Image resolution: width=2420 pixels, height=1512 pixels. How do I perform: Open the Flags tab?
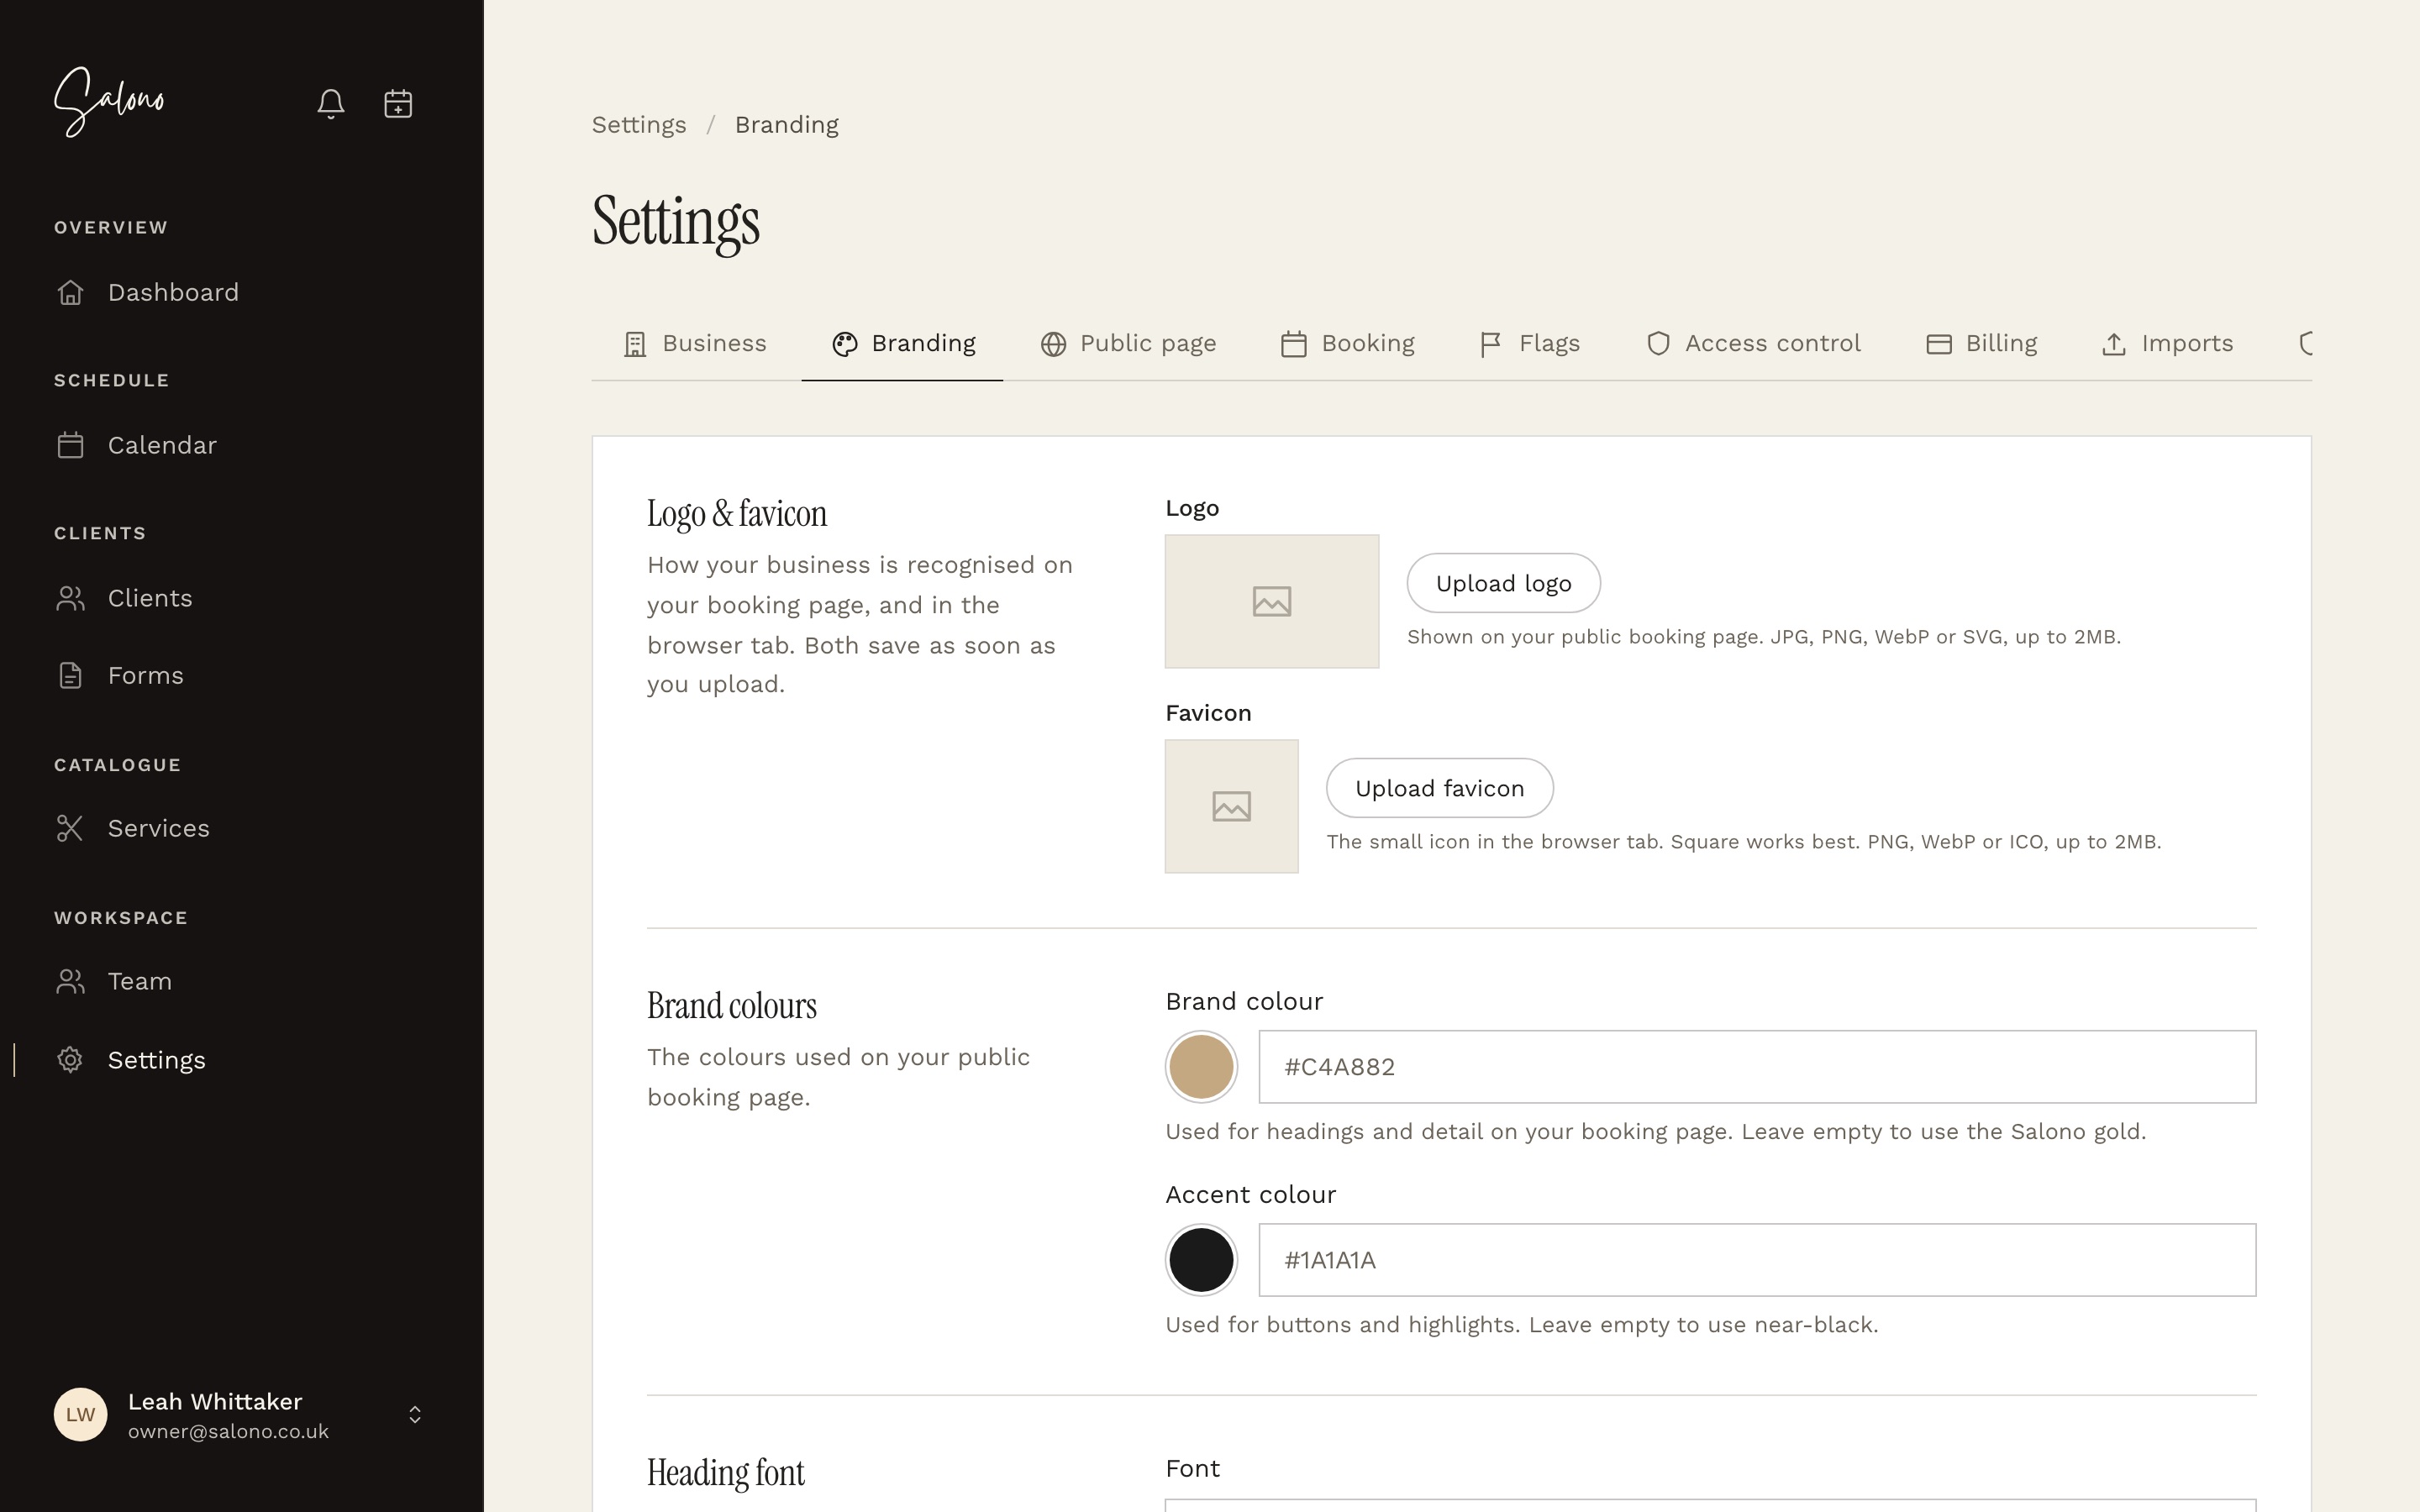click(x=1530, y=344)
